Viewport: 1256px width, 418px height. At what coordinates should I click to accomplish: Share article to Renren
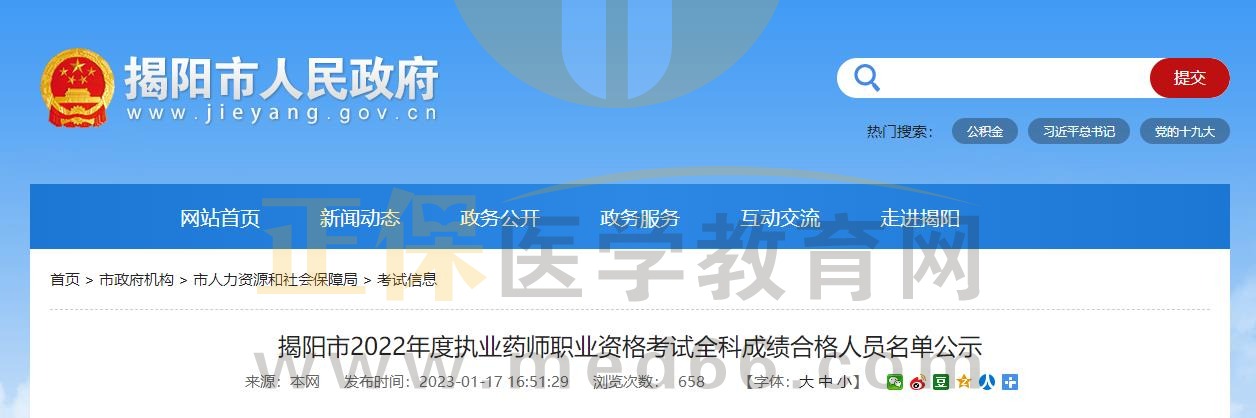point(986,382)
